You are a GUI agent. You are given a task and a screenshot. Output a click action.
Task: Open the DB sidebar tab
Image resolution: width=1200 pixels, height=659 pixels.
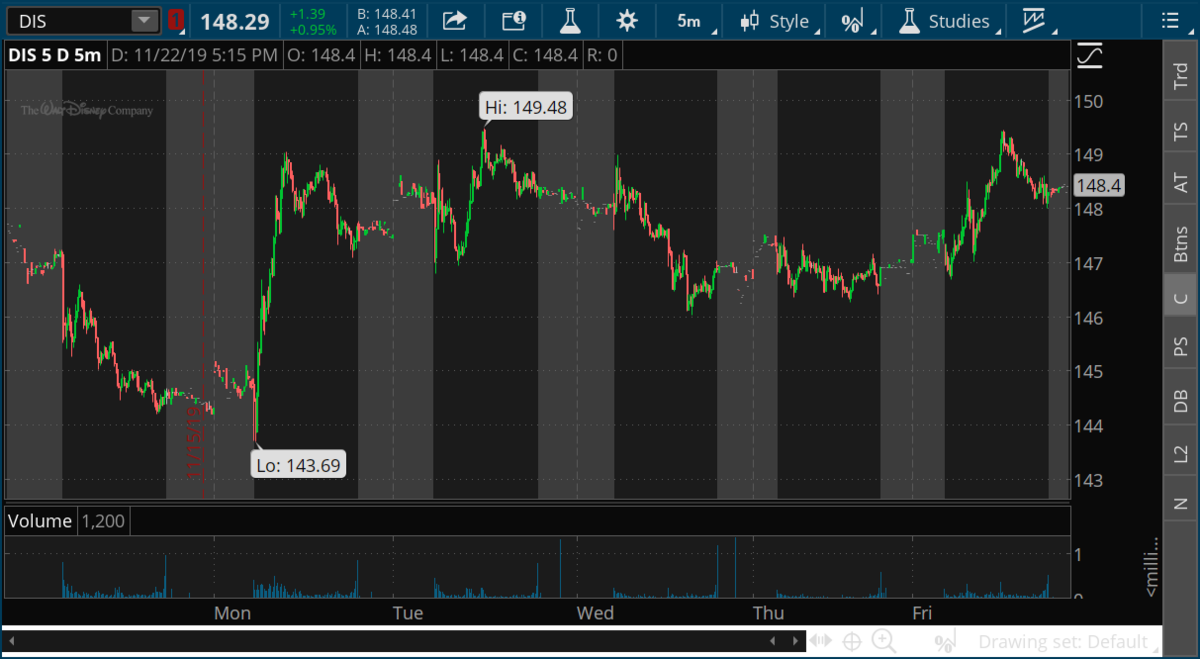coord(1181,400)
